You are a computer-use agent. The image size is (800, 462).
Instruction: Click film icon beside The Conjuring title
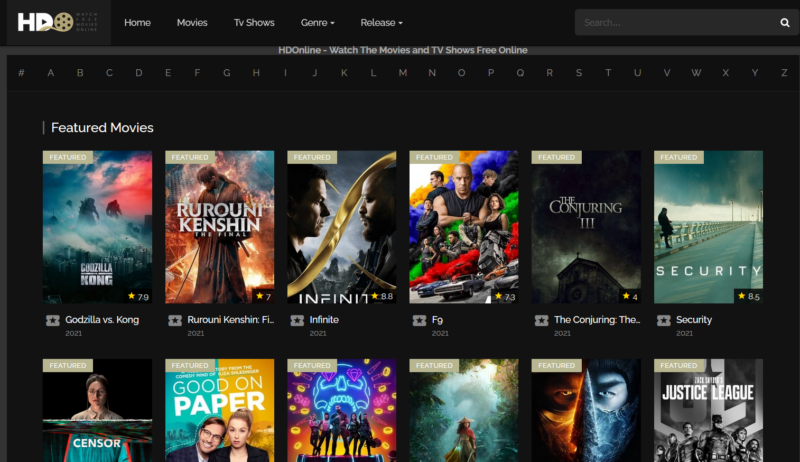pyautogui.click(x=541, y=320)
